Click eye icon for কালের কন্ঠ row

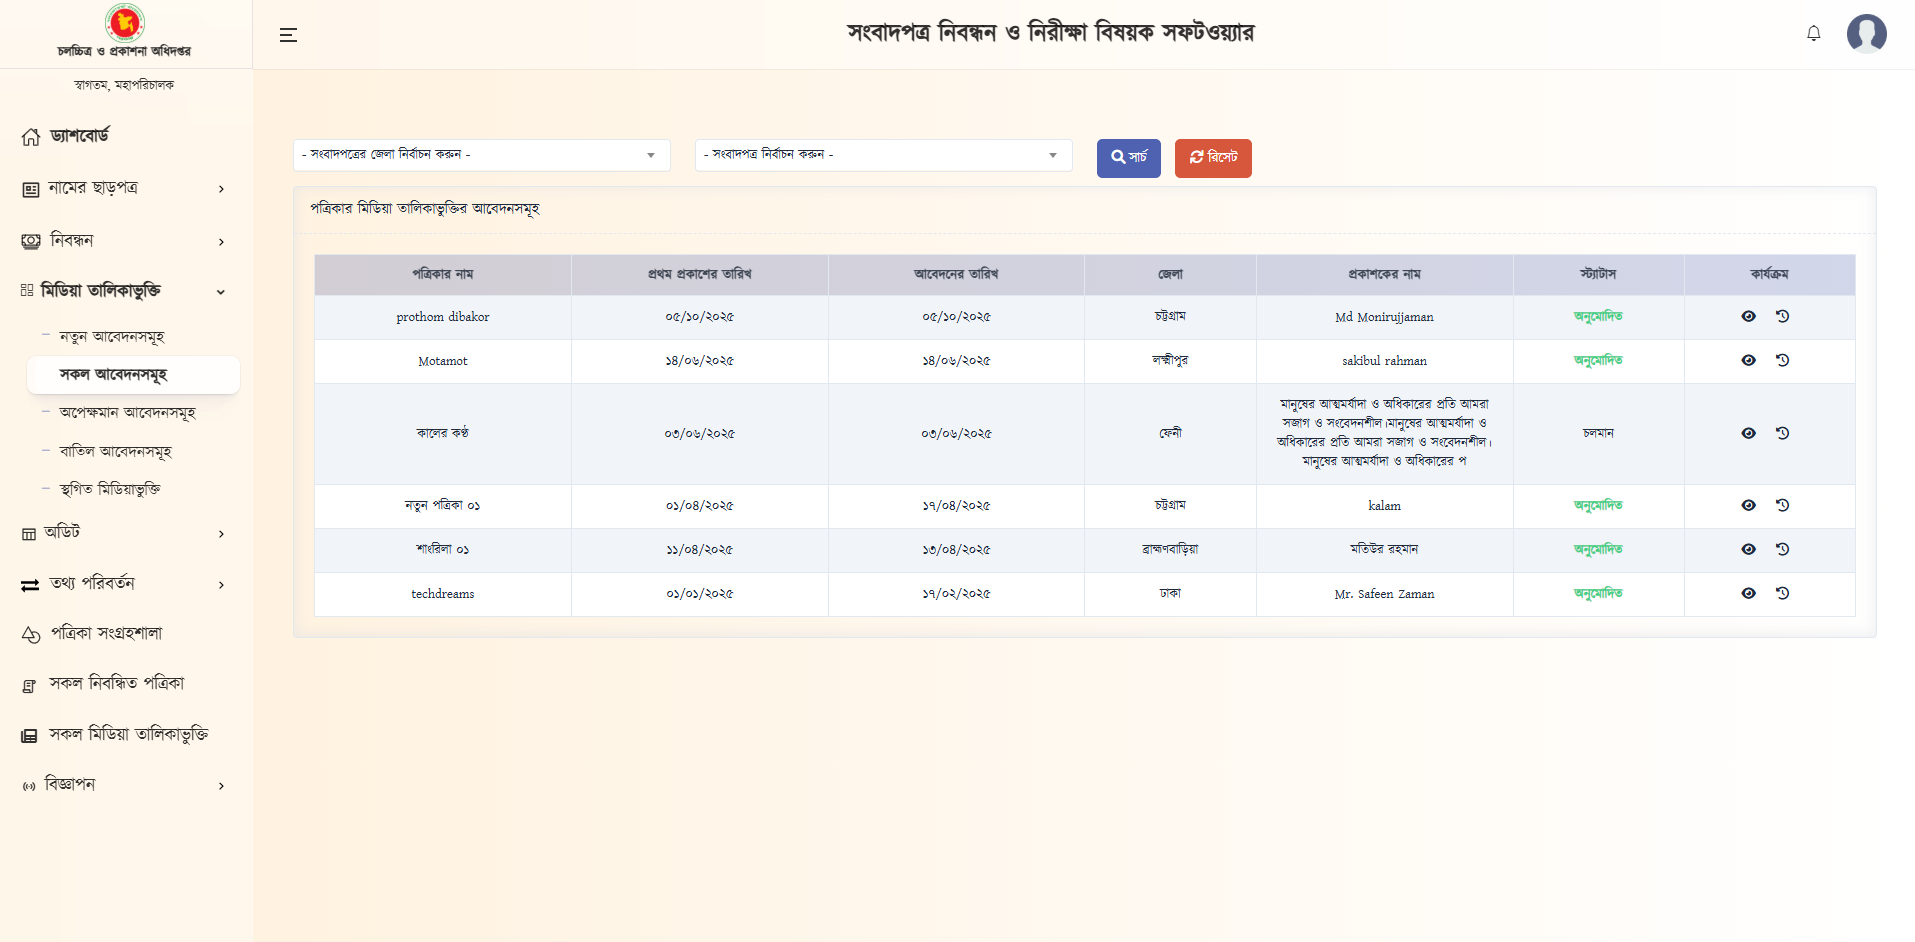coord(1748,433)
